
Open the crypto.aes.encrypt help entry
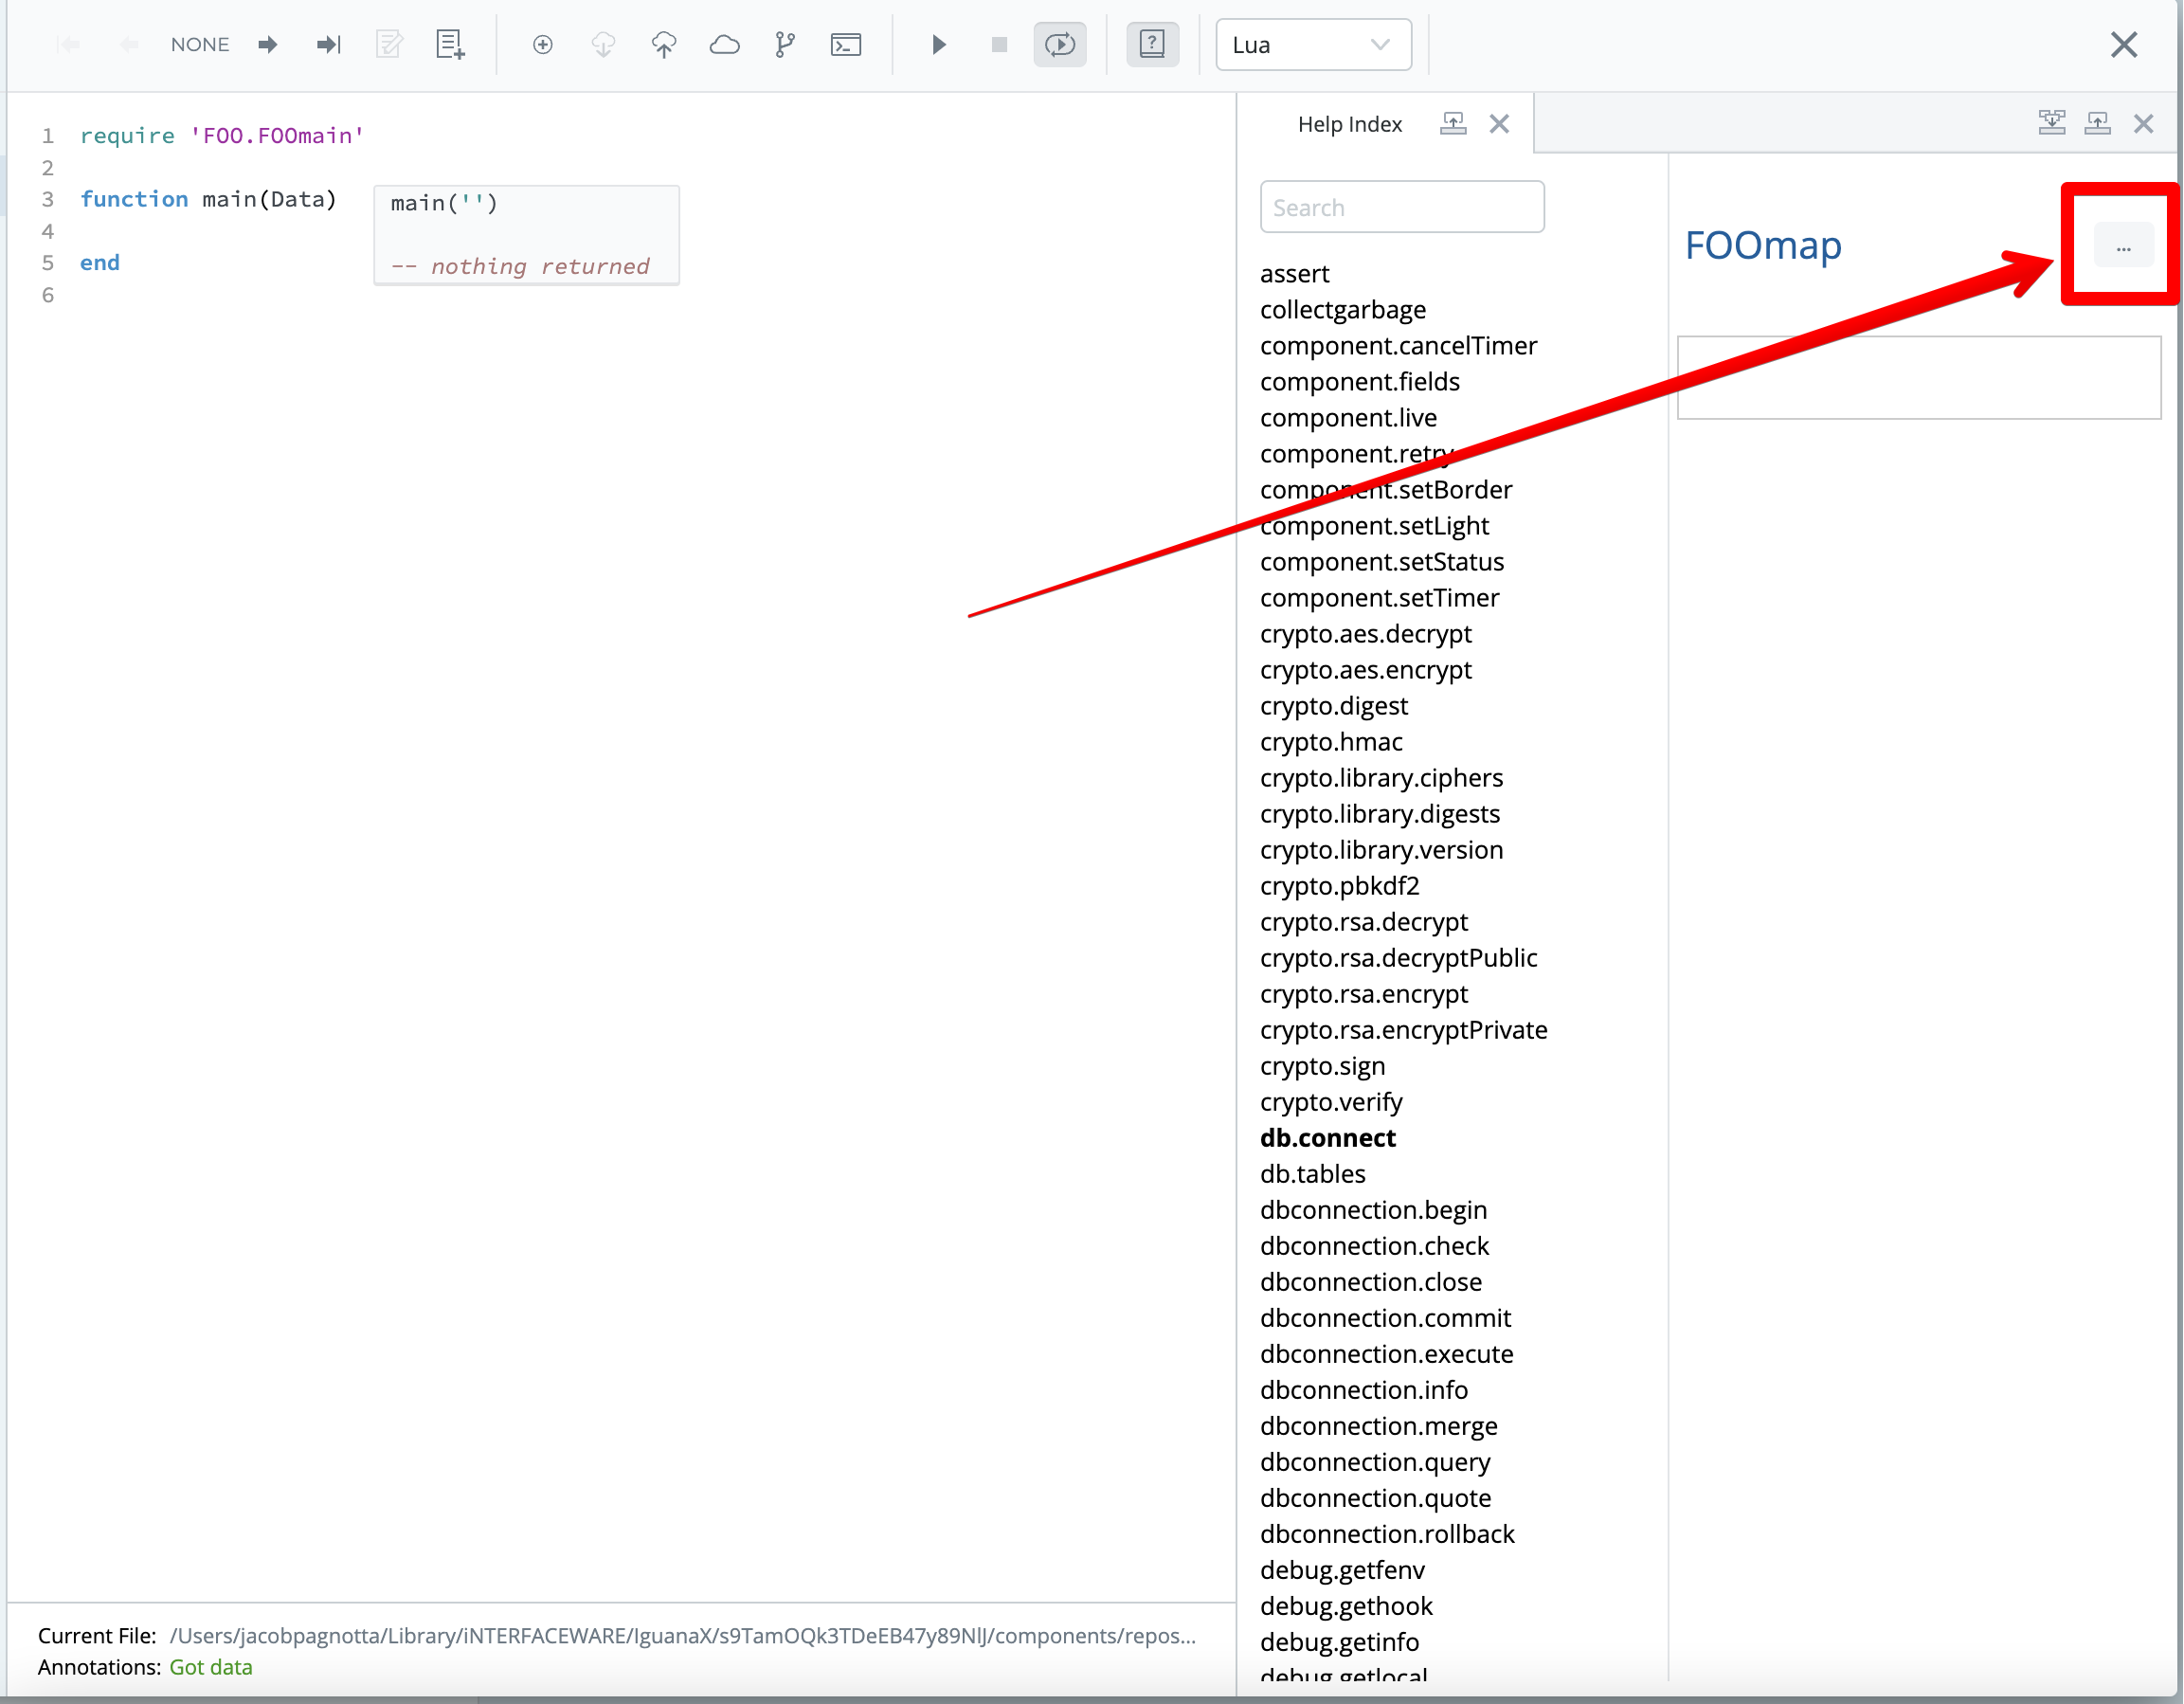(1365, 670)
